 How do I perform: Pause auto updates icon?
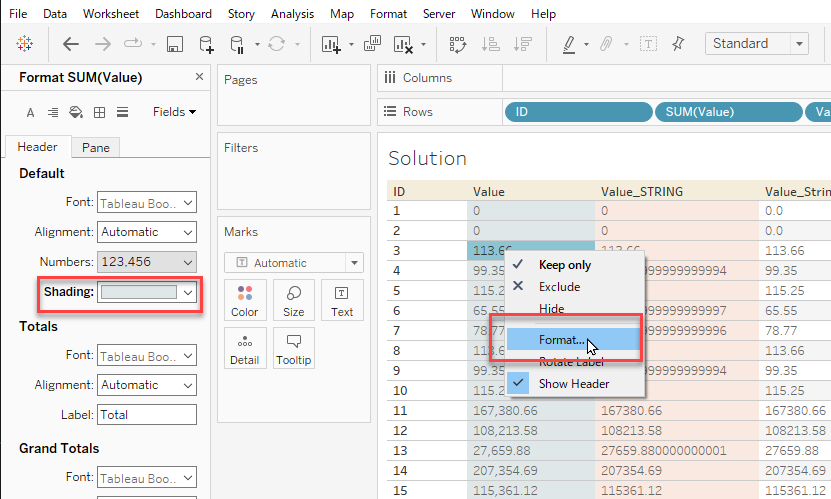click(x=237, y=44)
